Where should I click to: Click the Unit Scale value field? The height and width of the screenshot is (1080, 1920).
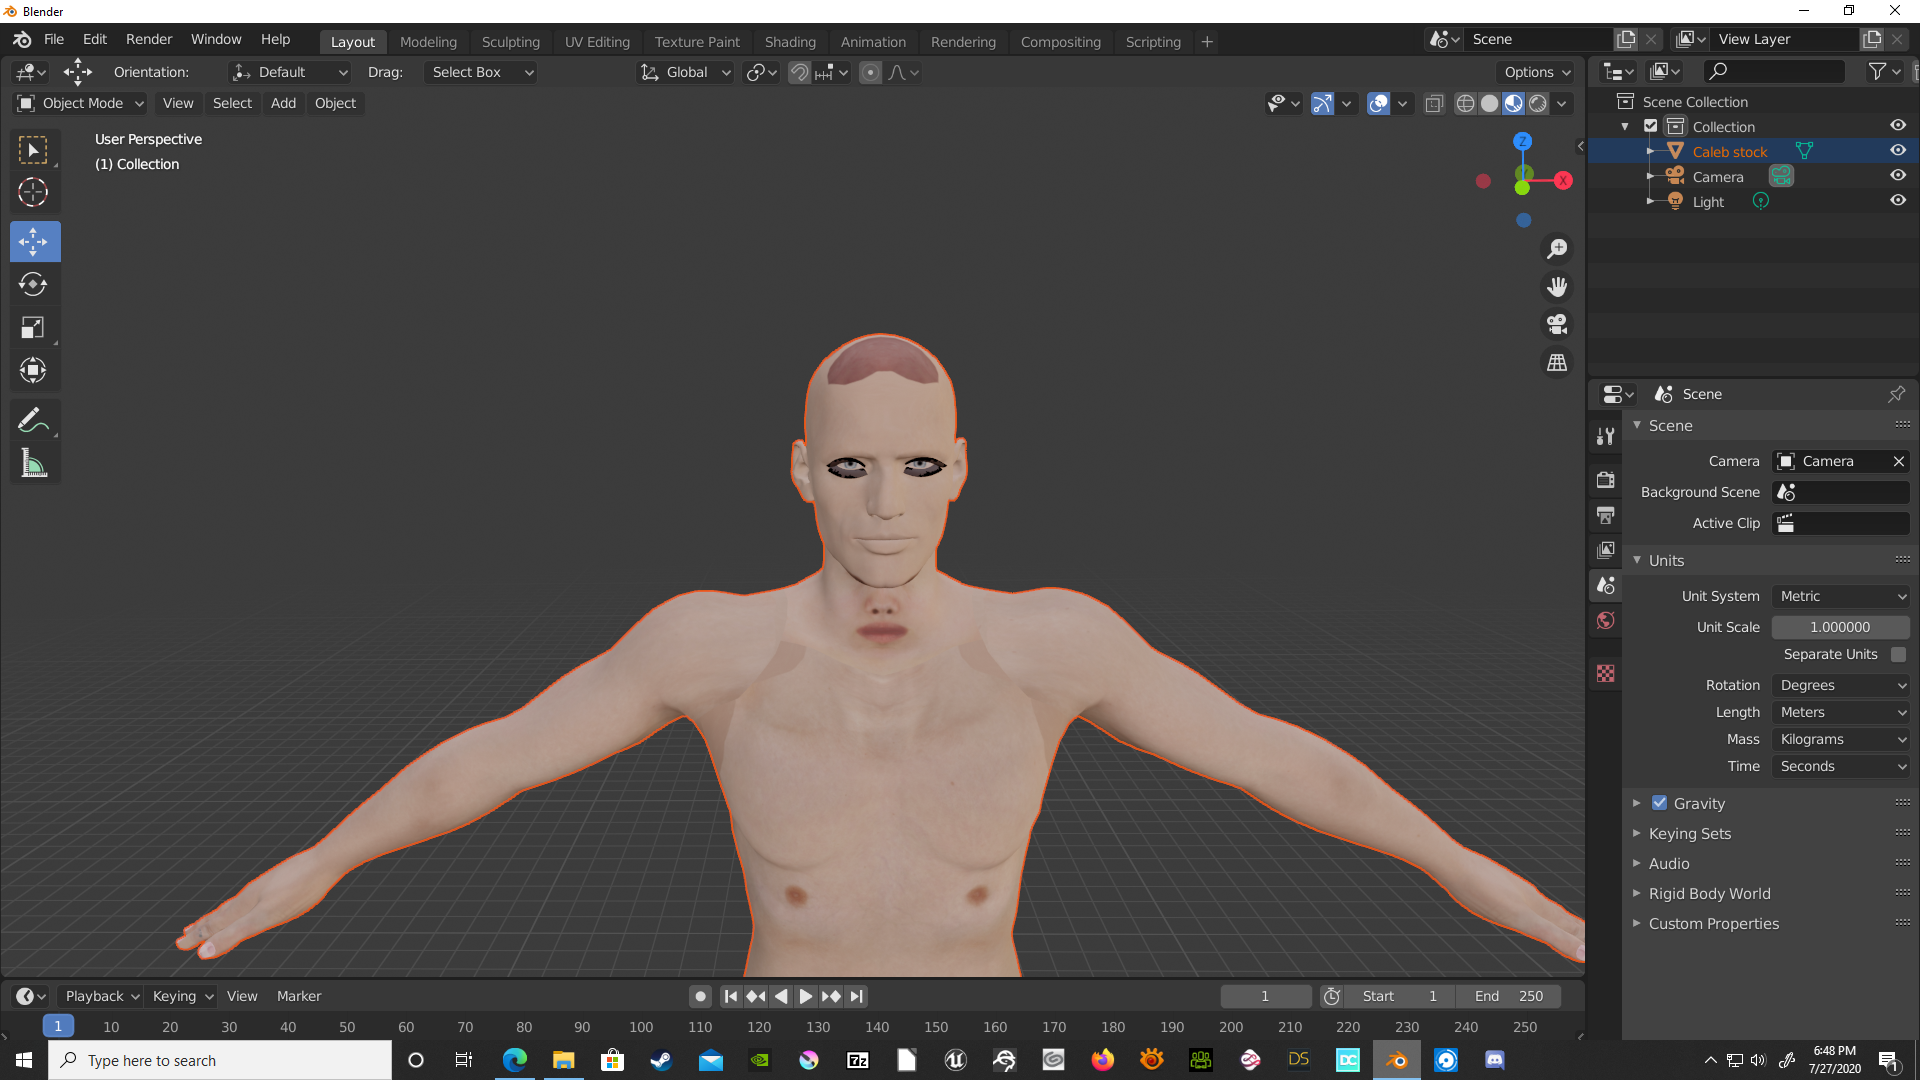pyautogui.click(x=1840, y=627)
